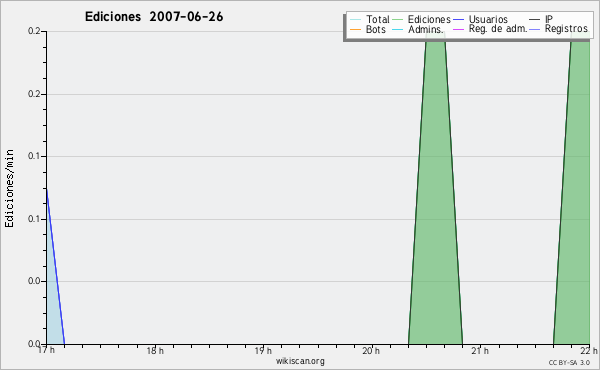
Task: Click the light cyan Total legend line
Action: (355, 20)
